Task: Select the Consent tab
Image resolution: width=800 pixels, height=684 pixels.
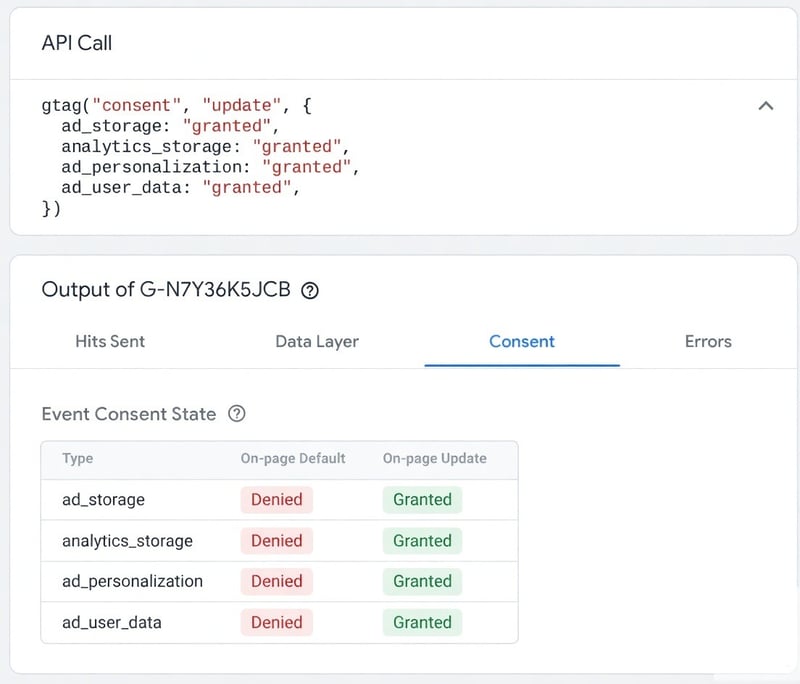Action: (x=522, y=341)
